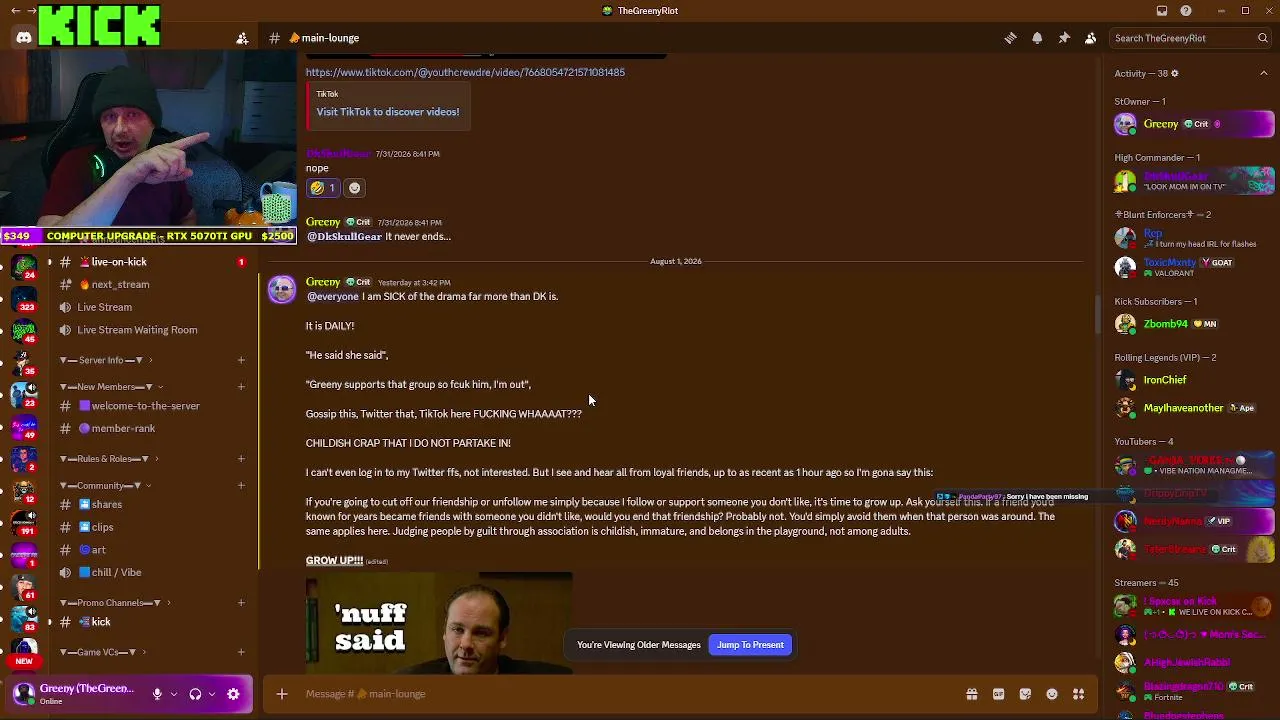Add a channel to Rules & Roles category
Screen dimensions: 1280x720
click(241, 459)
